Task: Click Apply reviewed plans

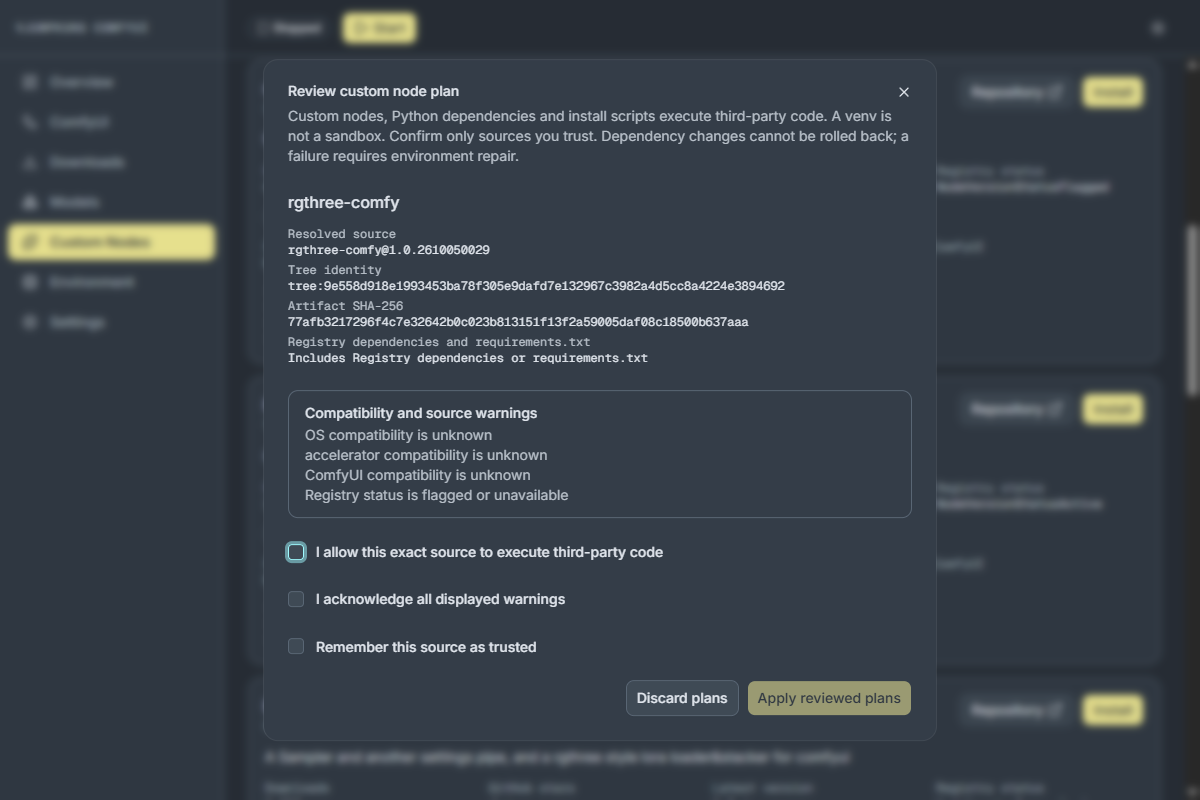Action: [829, 698]
